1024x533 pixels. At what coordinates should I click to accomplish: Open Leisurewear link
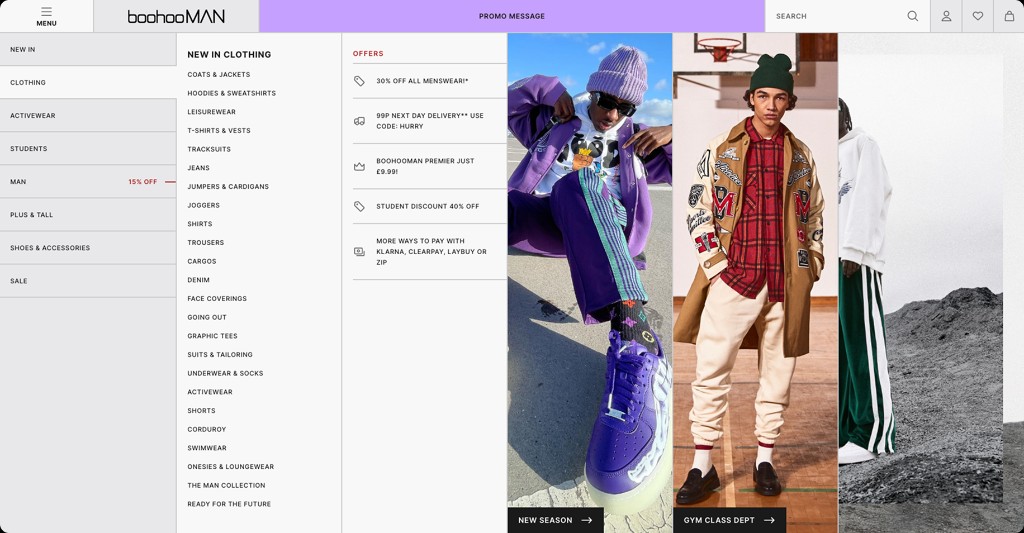coord(212,112)
